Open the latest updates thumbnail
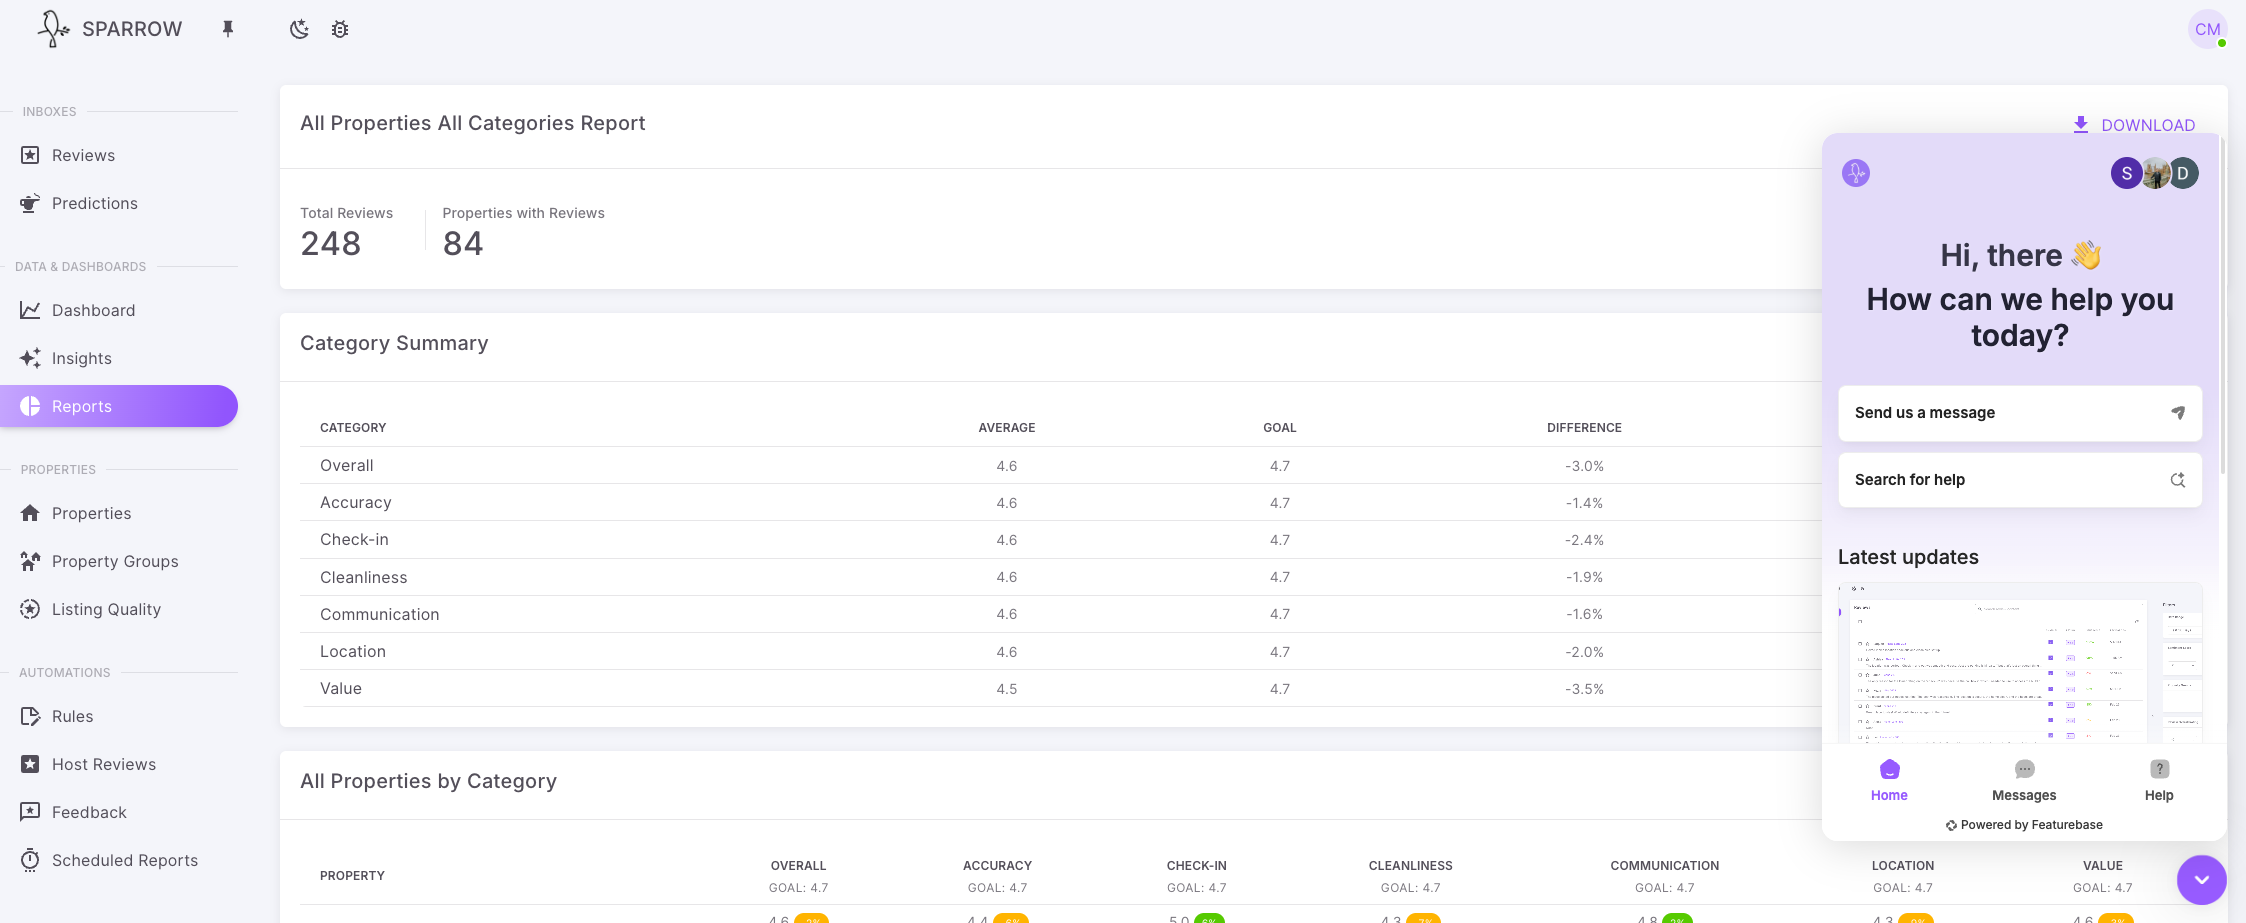The height and width of the screenshot is (923, 2246). coord(2019,663)
